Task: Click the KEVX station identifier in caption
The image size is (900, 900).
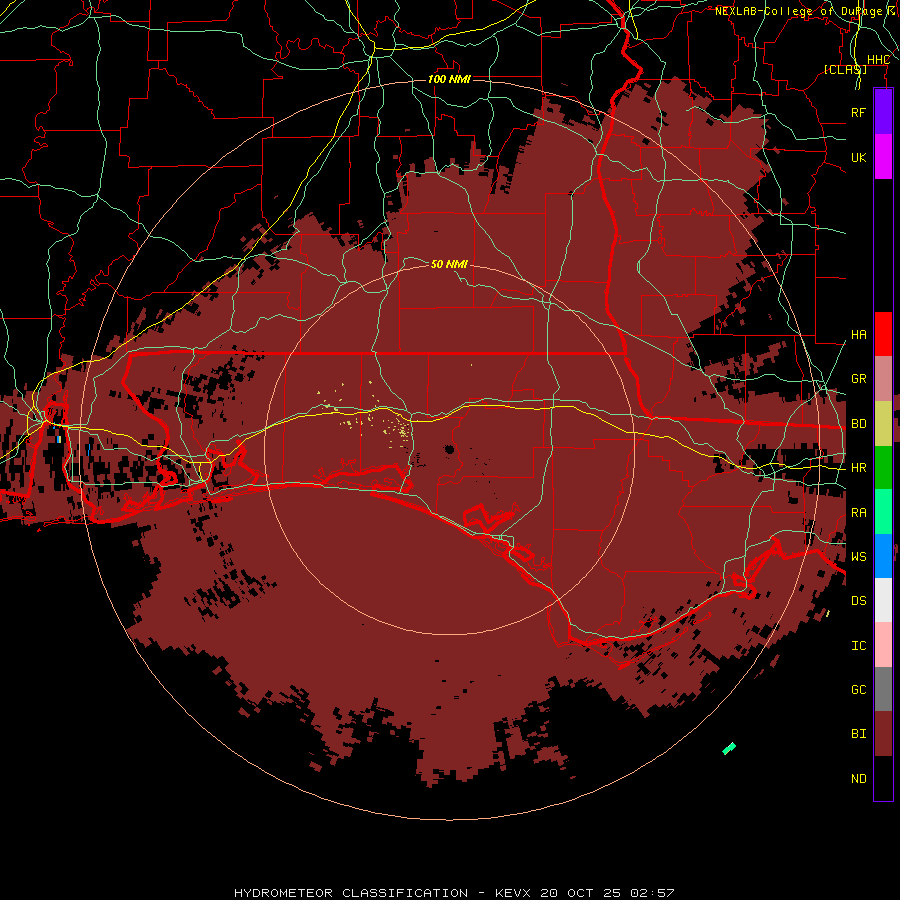Action: [x=513, y=893]
